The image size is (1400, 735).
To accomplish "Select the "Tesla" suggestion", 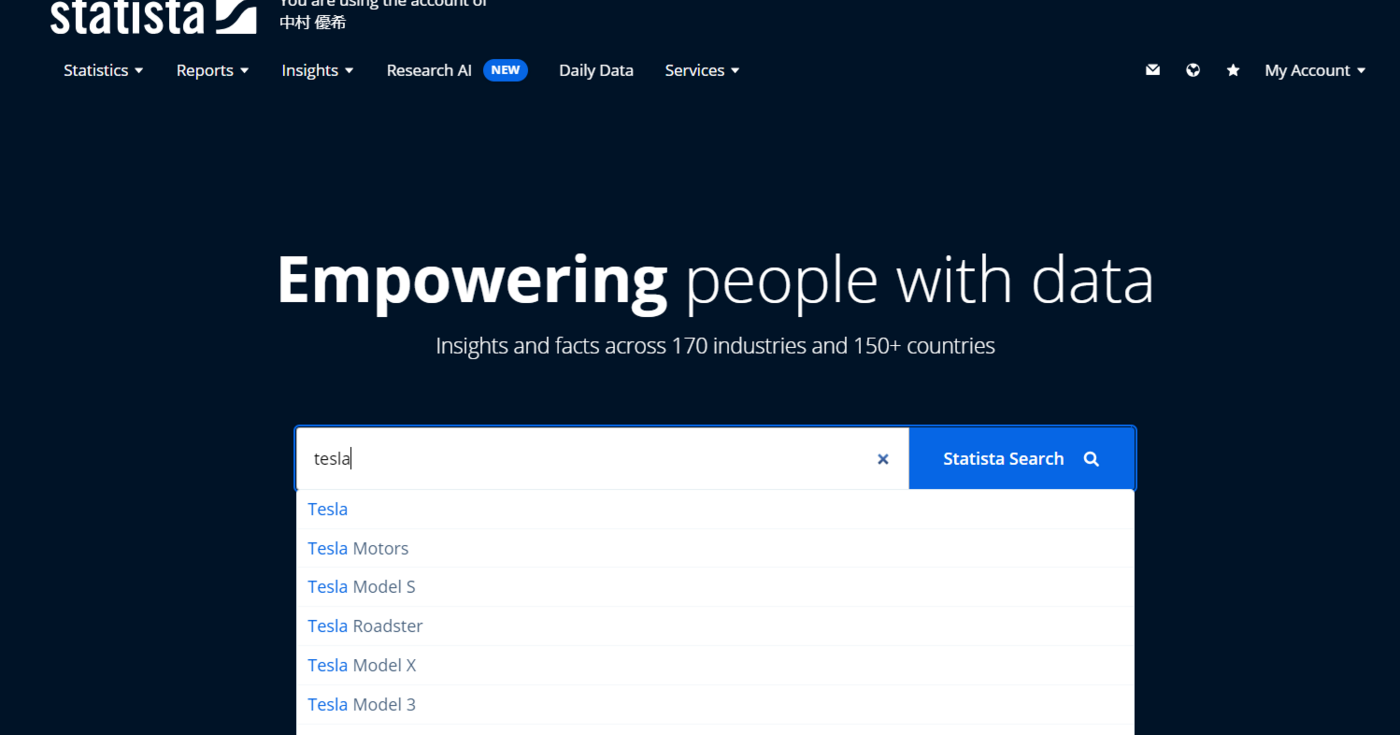I will (328, 509).
